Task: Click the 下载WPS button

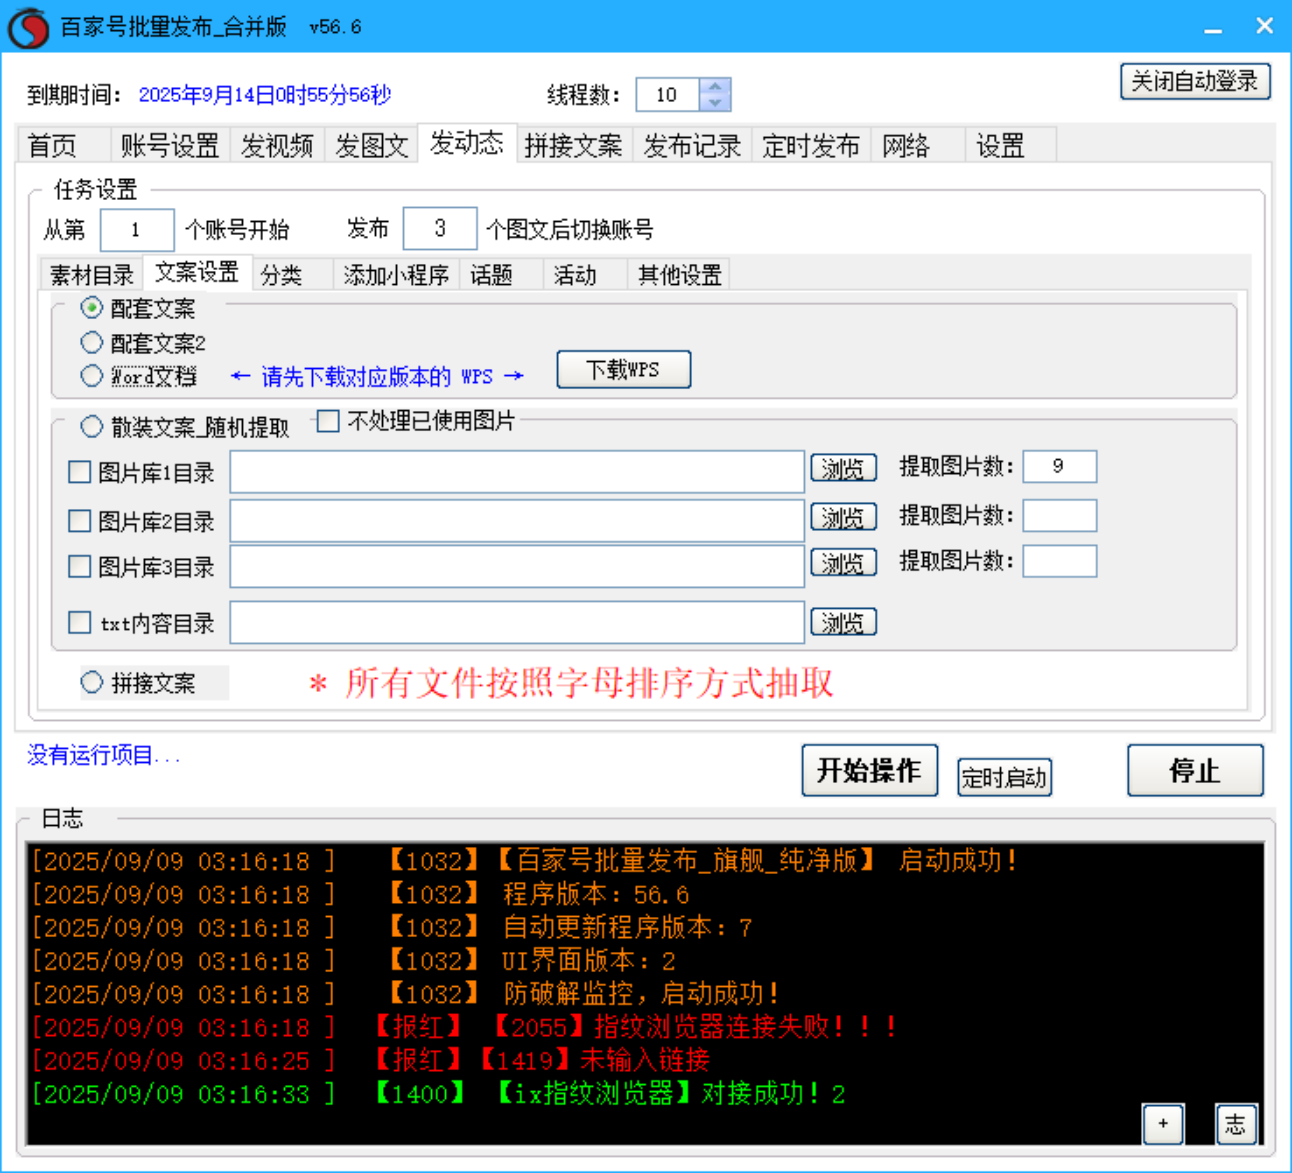Action: pyautogui.click(x=623, y=369)
